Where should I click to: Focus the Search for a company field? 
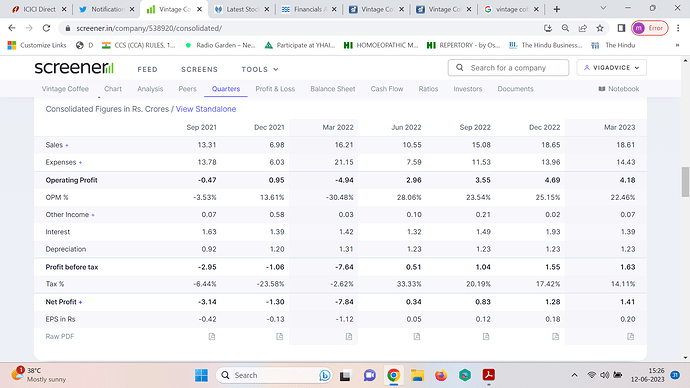(508, 68)
